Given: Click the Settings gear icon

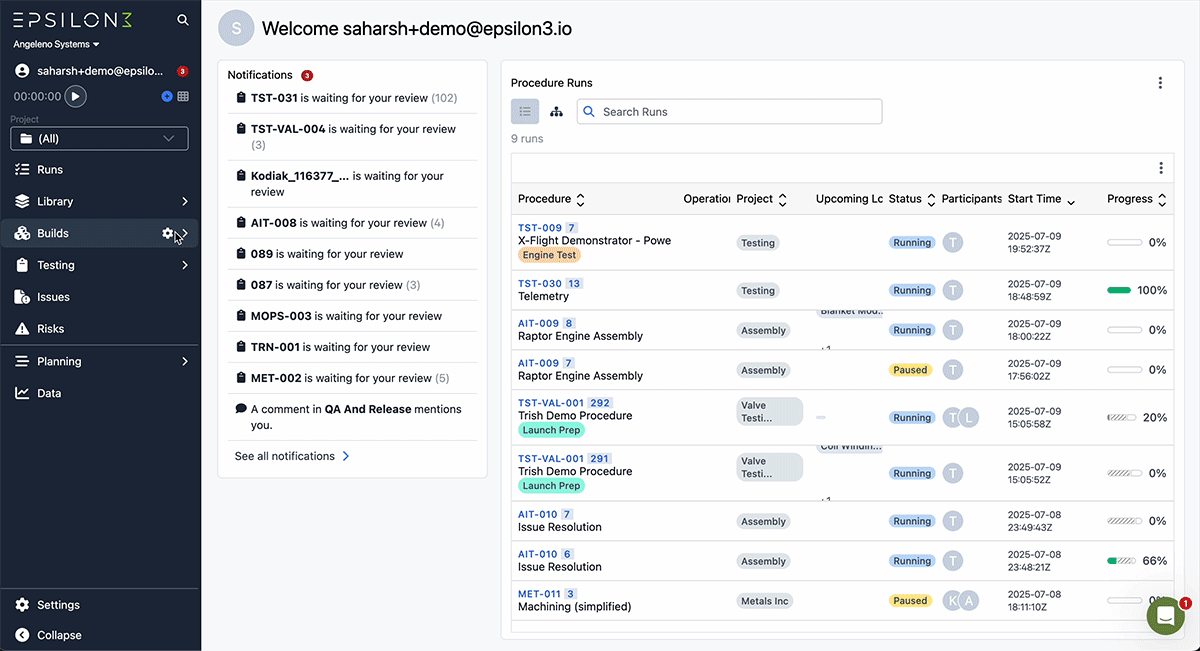Looking at the screenshot, I should pyautogui.click(x=22, y=605).
